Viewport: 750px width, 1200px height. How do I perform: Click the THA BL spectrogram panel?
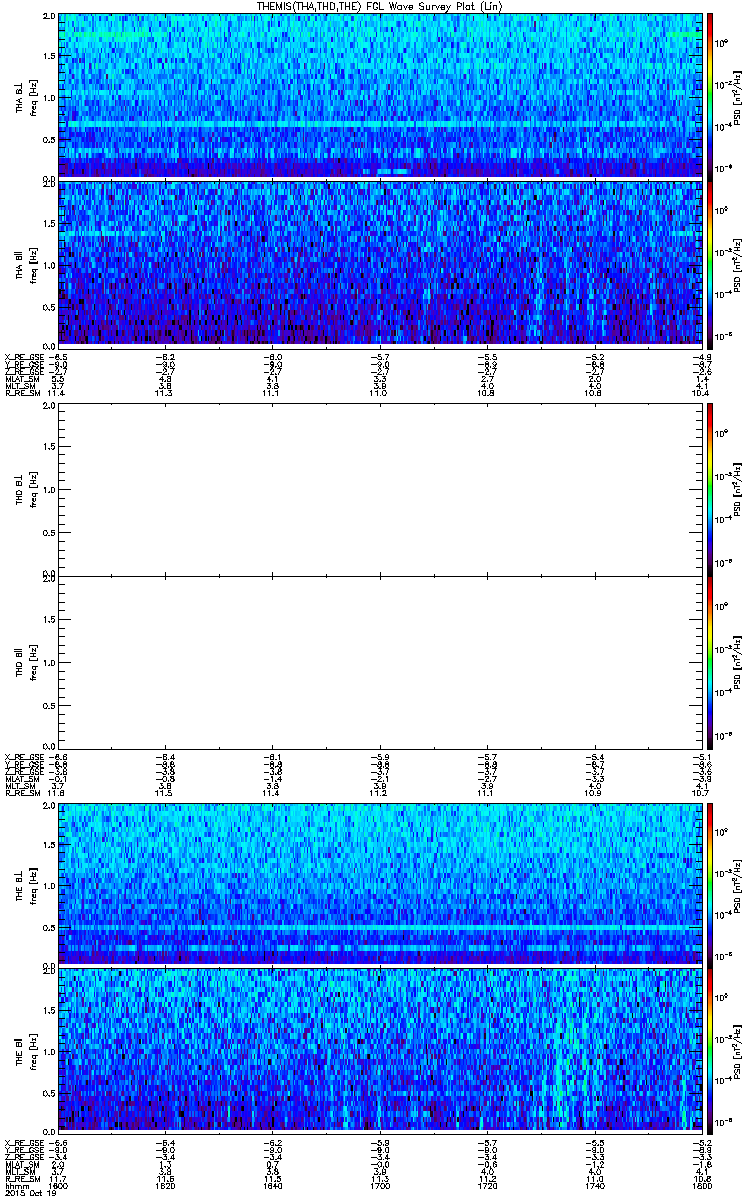coord(380,95)
